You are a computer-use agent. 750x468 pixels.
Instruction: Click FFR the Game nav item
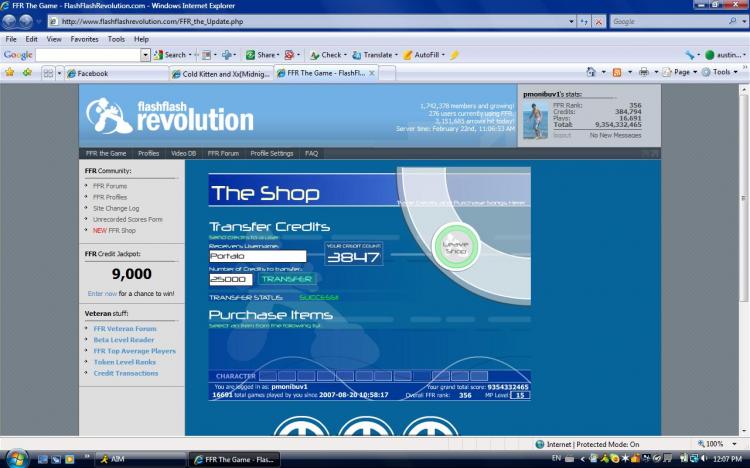106,154
